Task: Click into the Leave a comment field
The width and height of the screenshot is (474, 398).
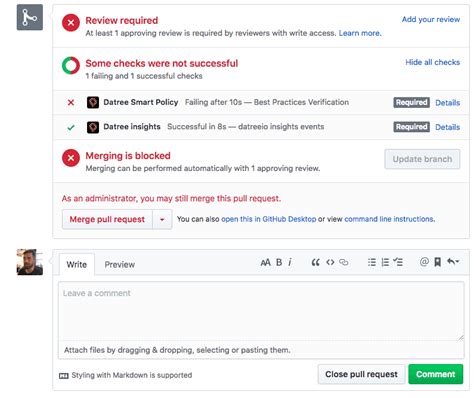Action: 261,311
